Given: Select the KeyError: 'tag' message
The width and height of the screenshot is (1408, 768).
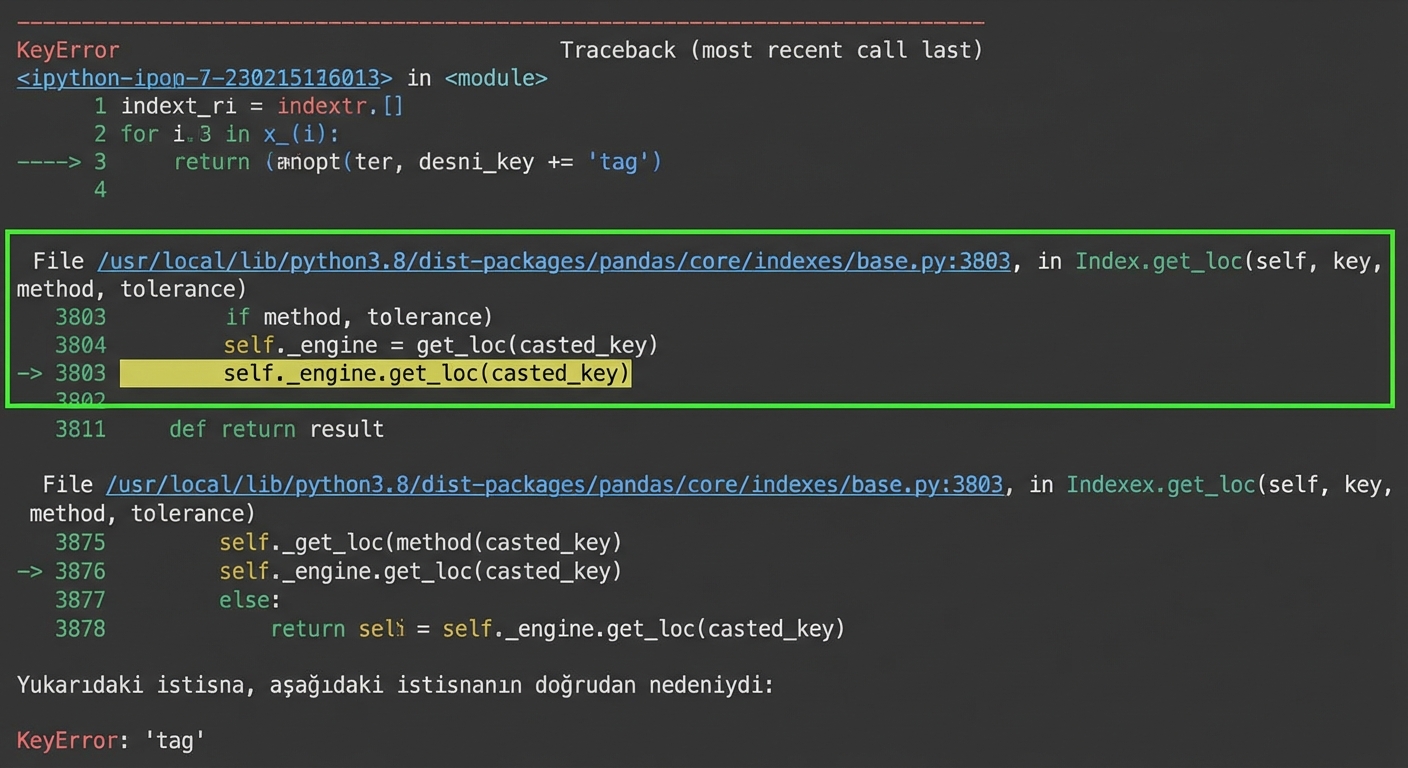Looking at the screenshot, I should (110, 740).
